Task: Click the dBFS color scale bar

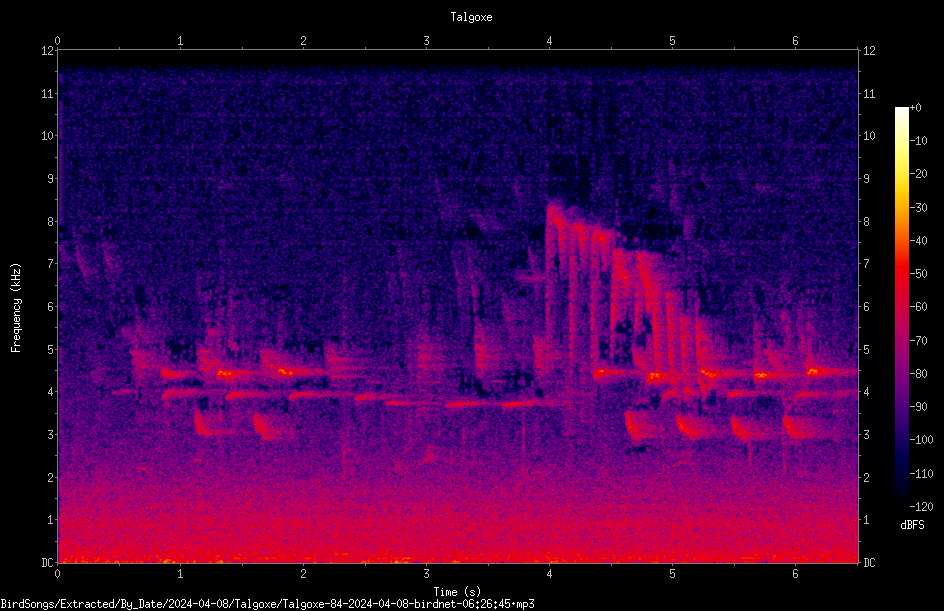Action: [901, 307]
